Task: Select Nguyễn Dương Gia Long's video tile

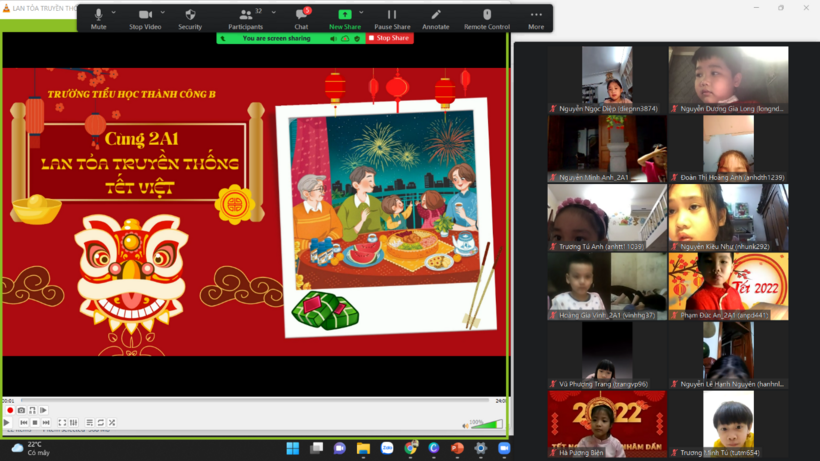Action: [x=728, y=79]
